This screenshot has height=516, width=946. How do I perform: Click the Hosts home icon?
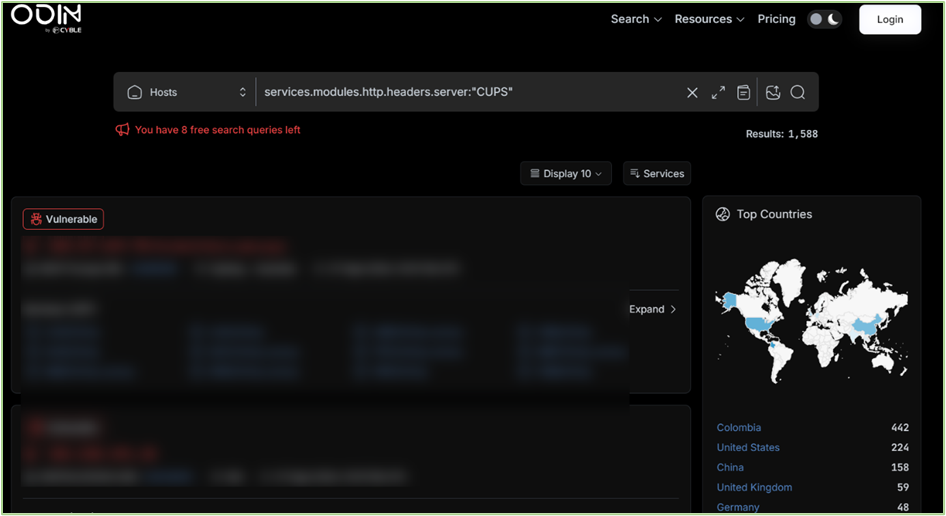coord(135,92)
